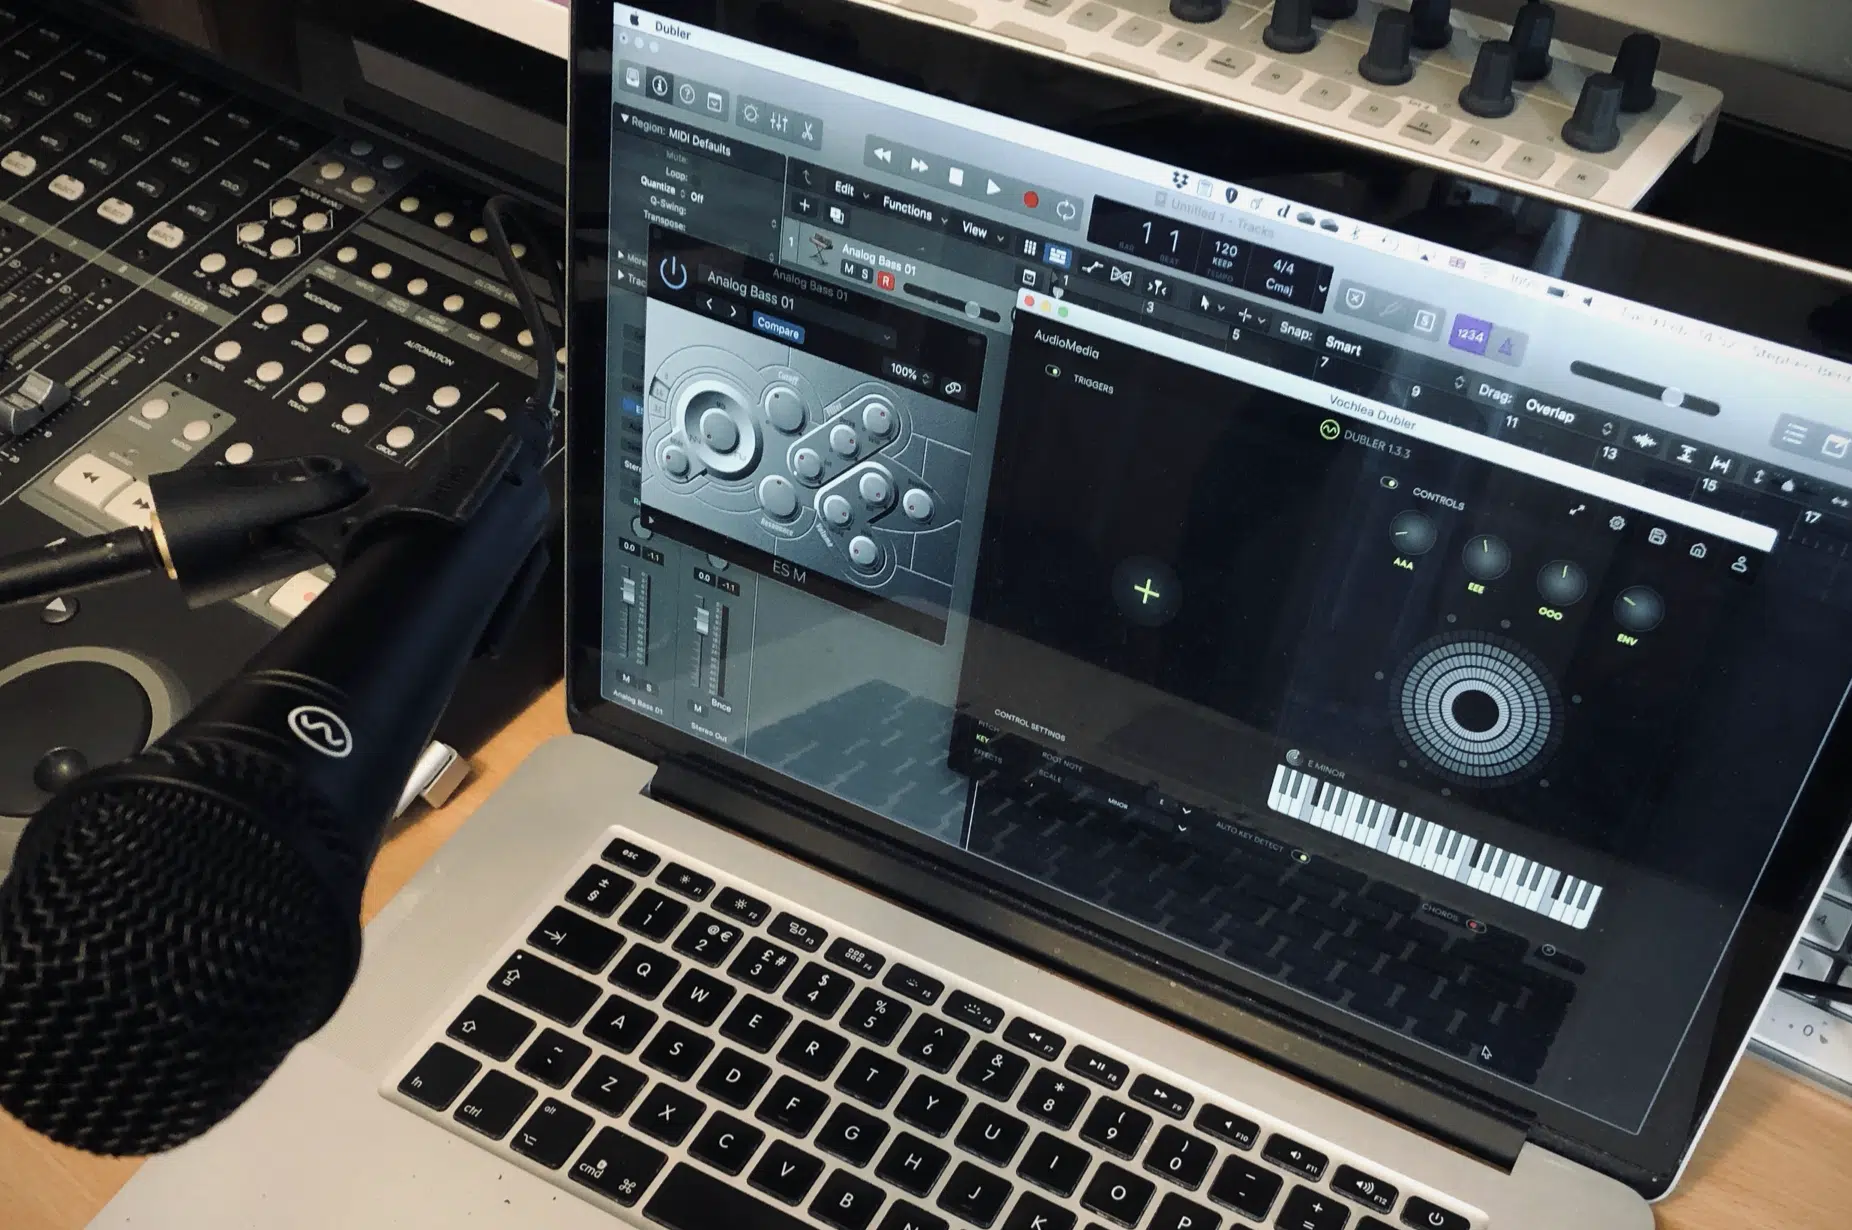Screen dimensions: 1852x1230
Task: Toggle Cycle mode in Logic
Action: (1066, 210)
